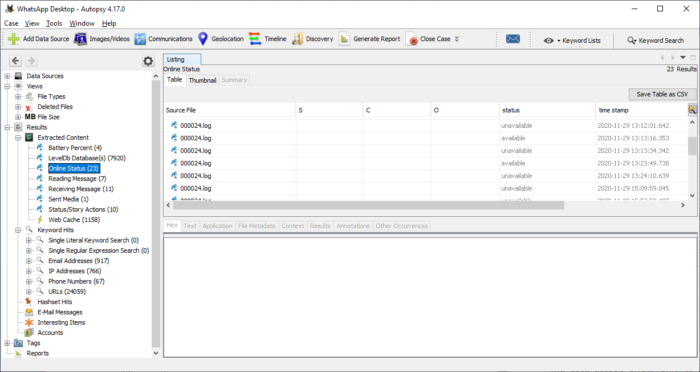Expand the File Size node
The image size is (700, 372).
(18, 117)
